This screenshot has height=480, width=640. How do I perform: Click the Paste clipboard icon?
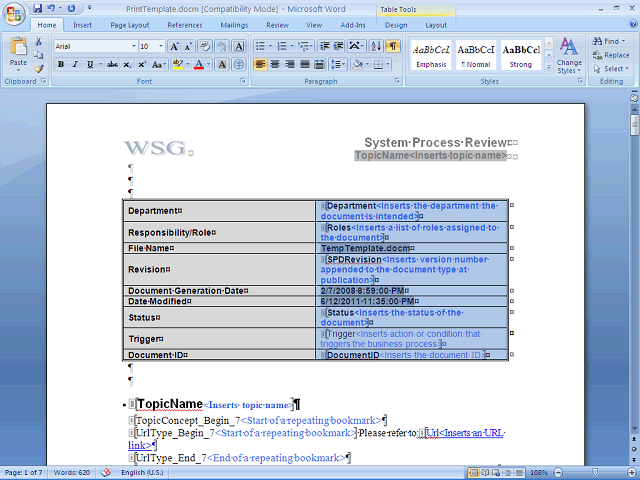point(18,46)
